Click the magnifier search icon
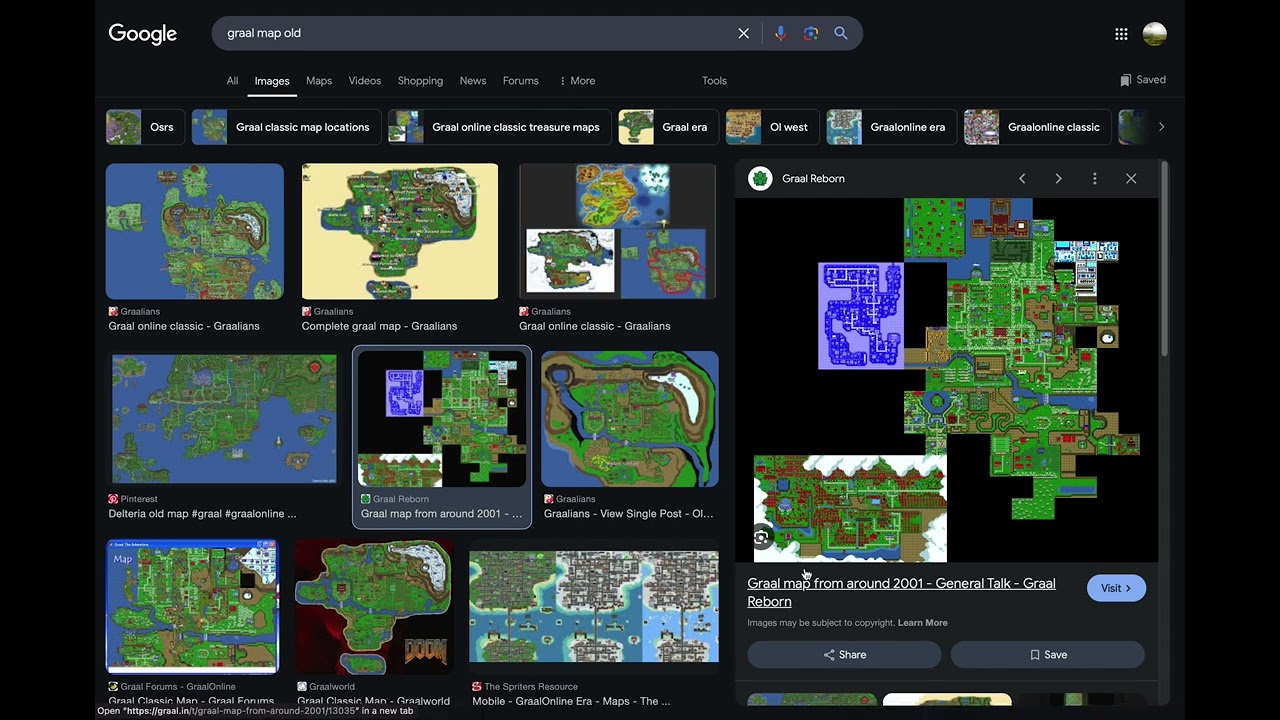This screenshot has width=1280, height=720. tap(841, 33)
